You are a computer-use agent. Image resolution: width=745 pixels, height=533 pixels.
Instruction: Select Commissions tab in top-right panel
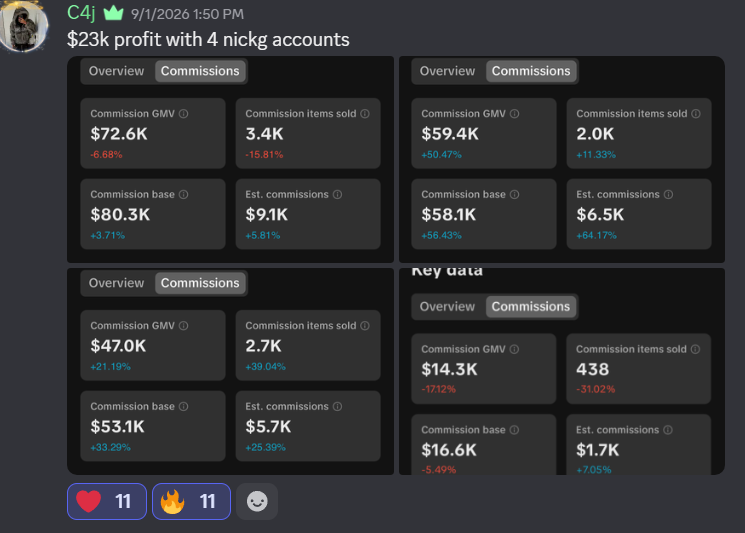(531, 71)
